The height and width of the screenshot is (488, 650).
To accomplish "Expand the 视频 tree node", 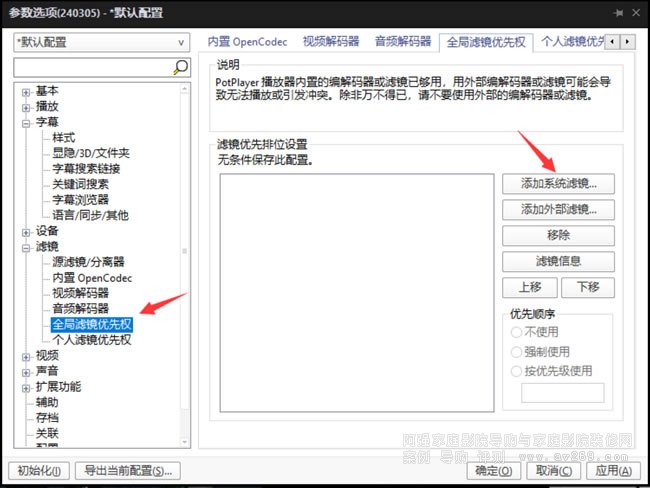I will (x=26, y=356).
